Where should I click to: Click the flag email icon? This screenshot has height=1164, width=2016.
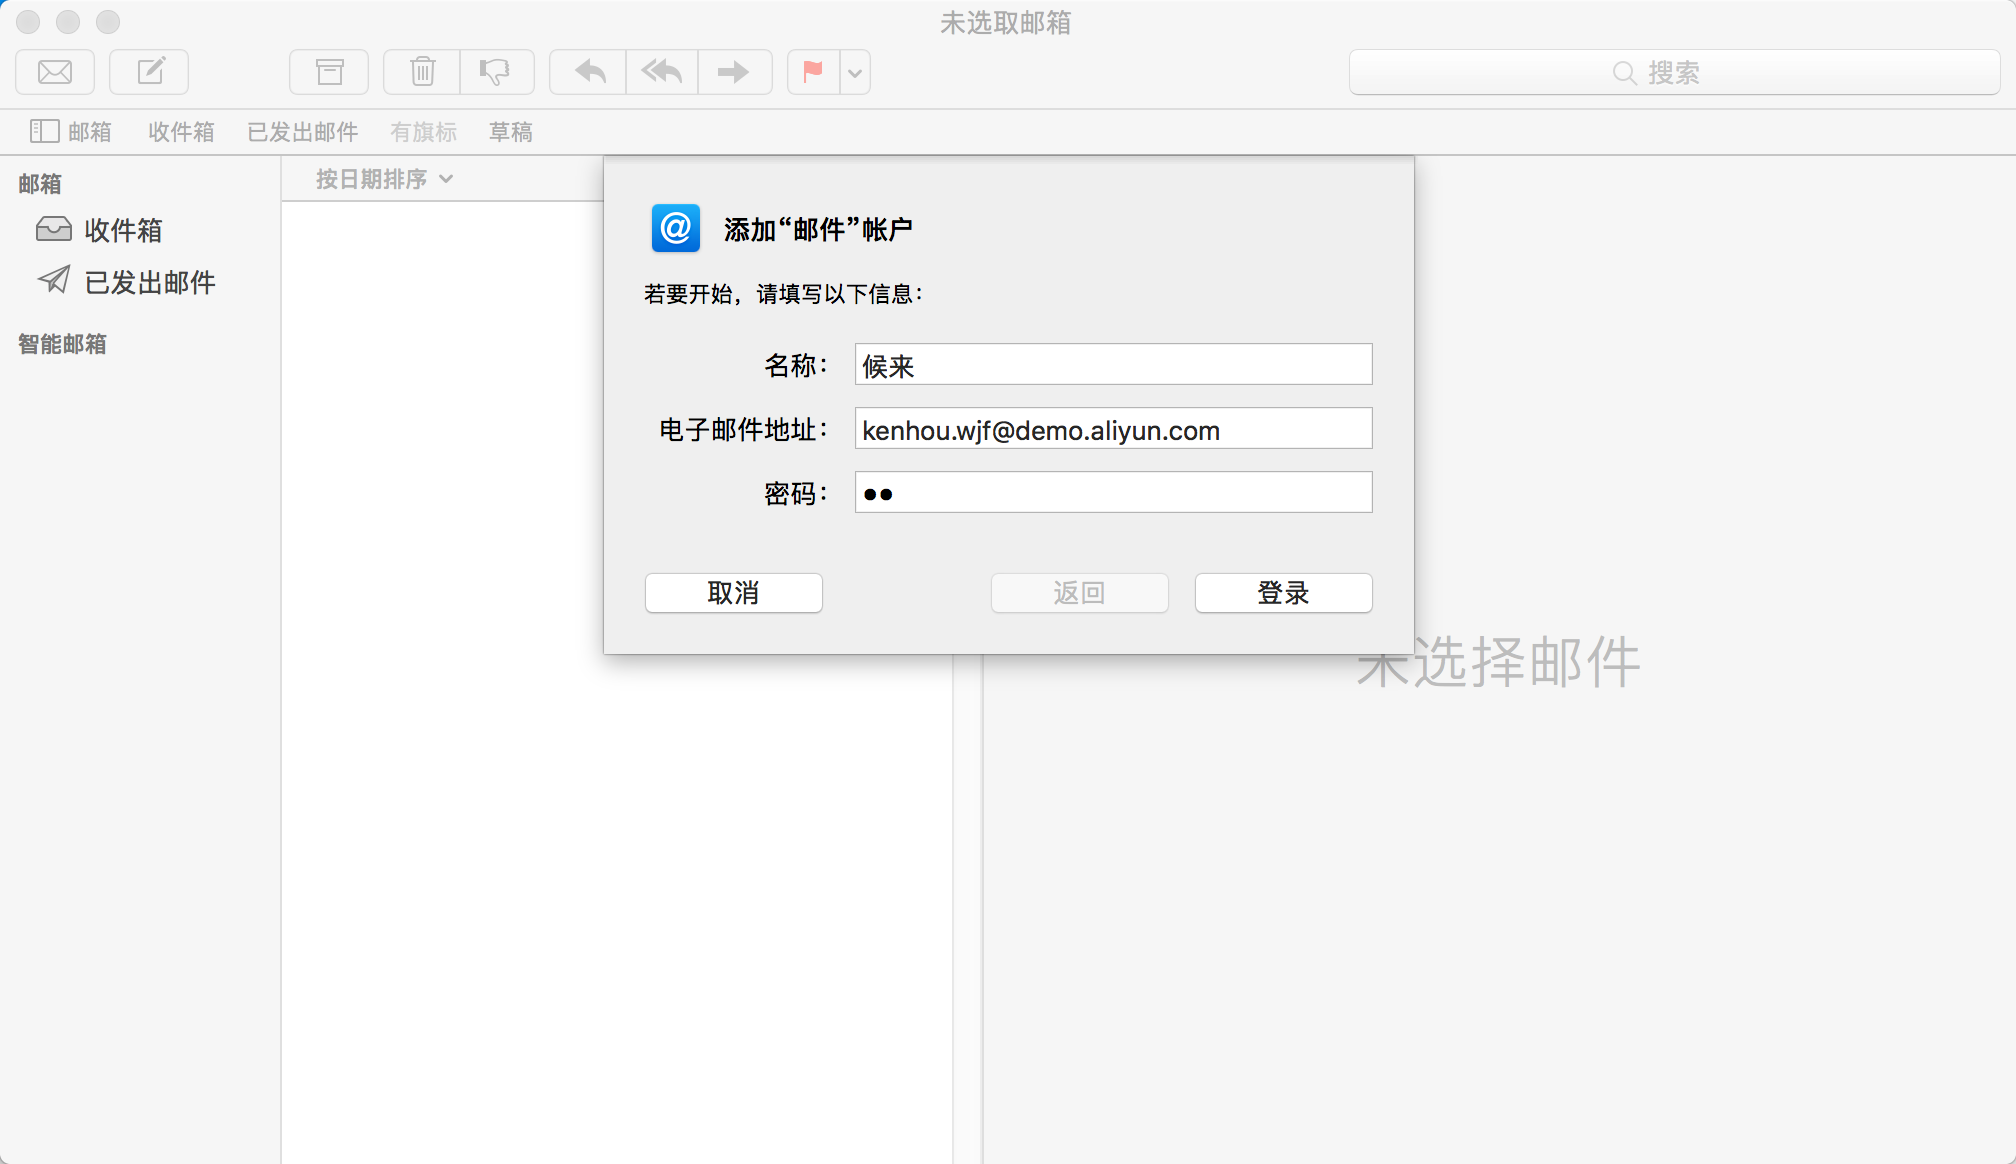coord(812,71)
